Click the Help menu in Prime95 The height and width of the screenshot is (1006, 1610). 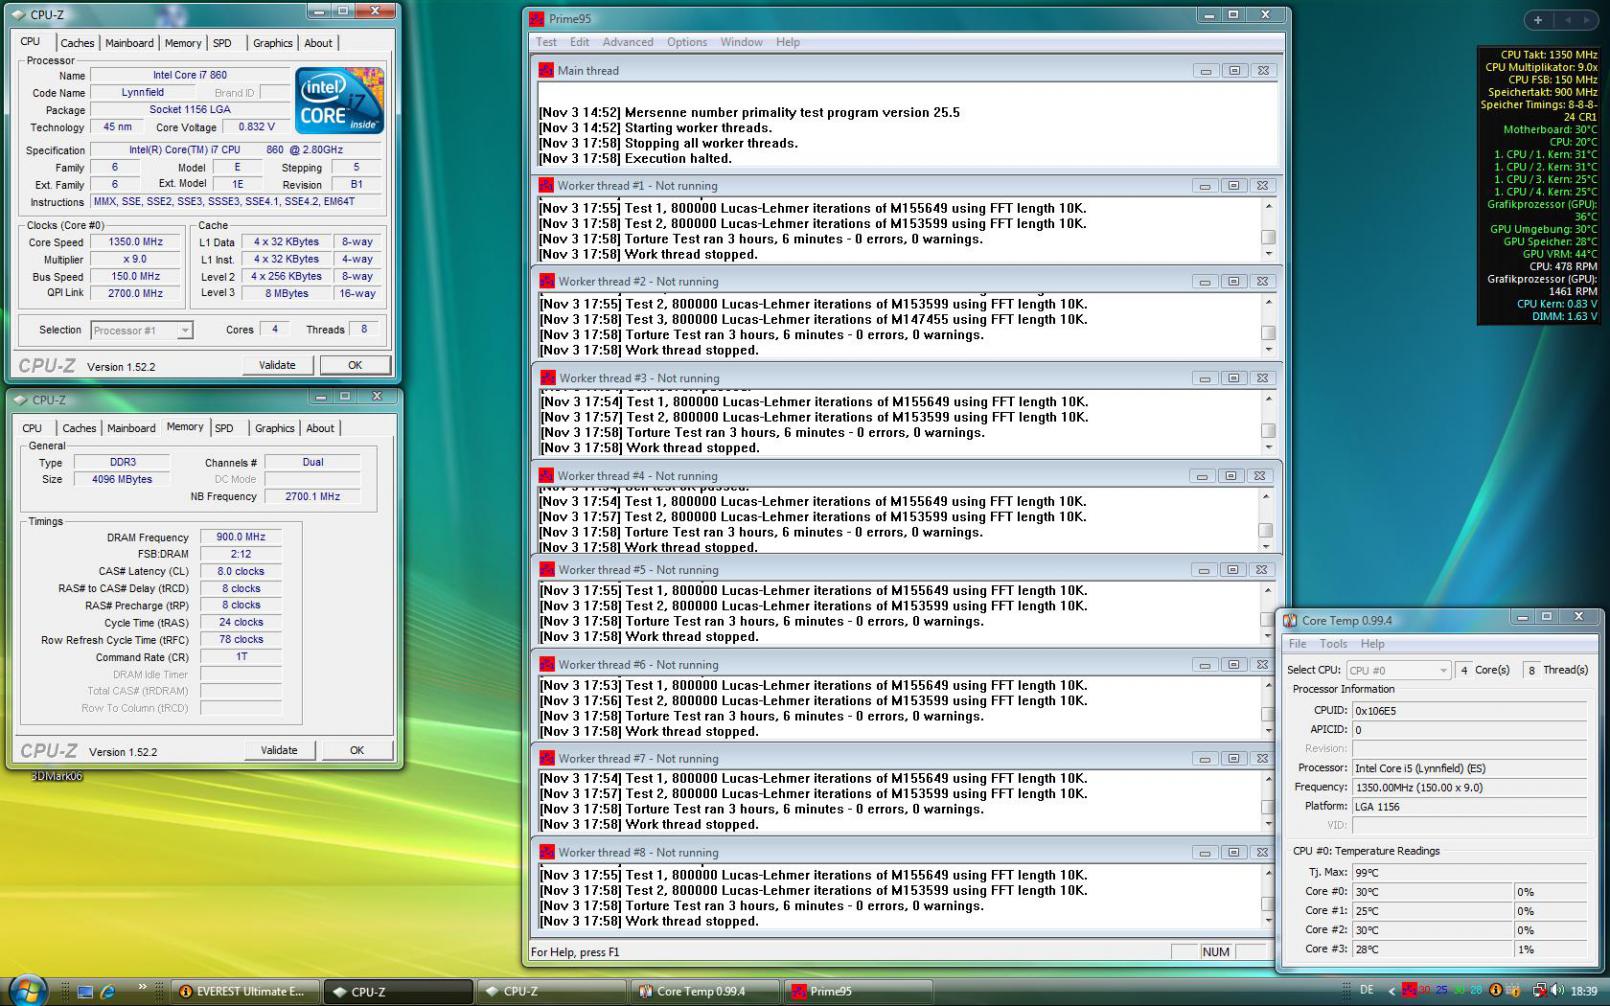(788, 42)
